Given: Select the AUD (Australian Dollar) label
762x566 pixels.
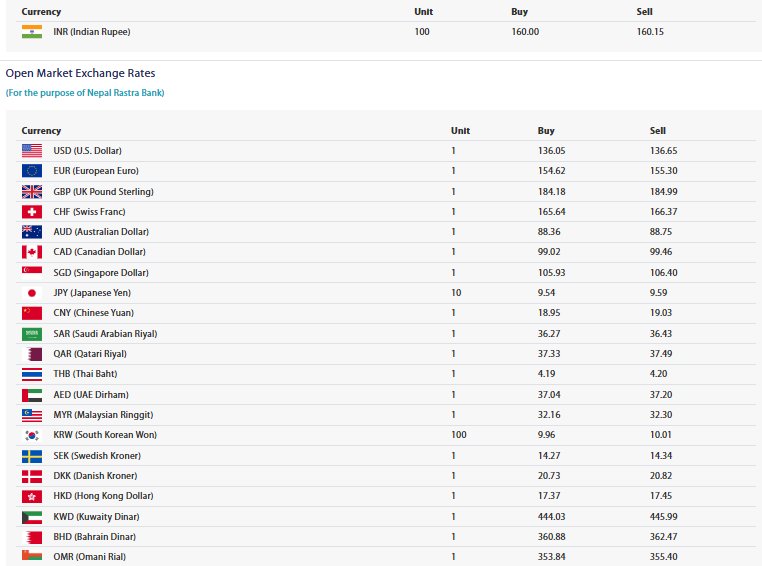Looking at the screenshot, I should (x=101, y=232).
